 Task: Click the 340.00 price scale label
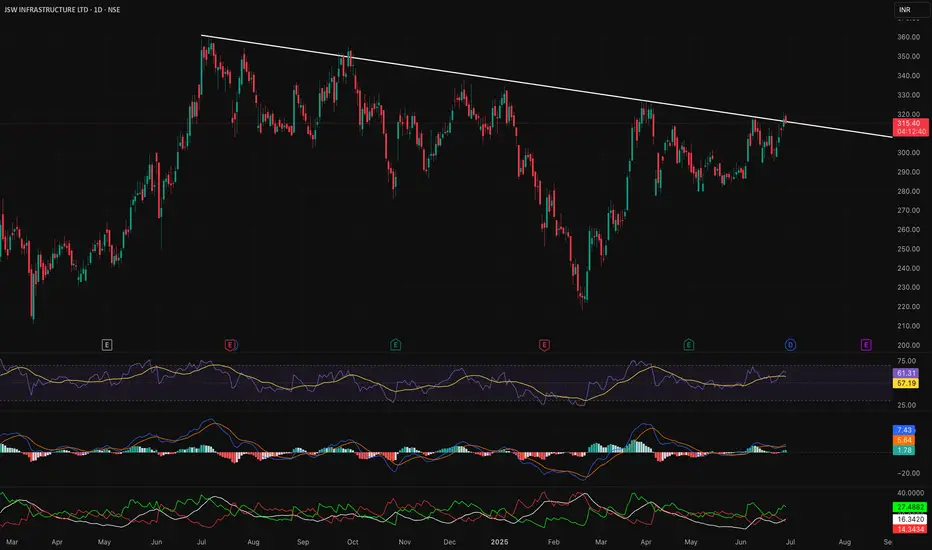coord(908,76)
